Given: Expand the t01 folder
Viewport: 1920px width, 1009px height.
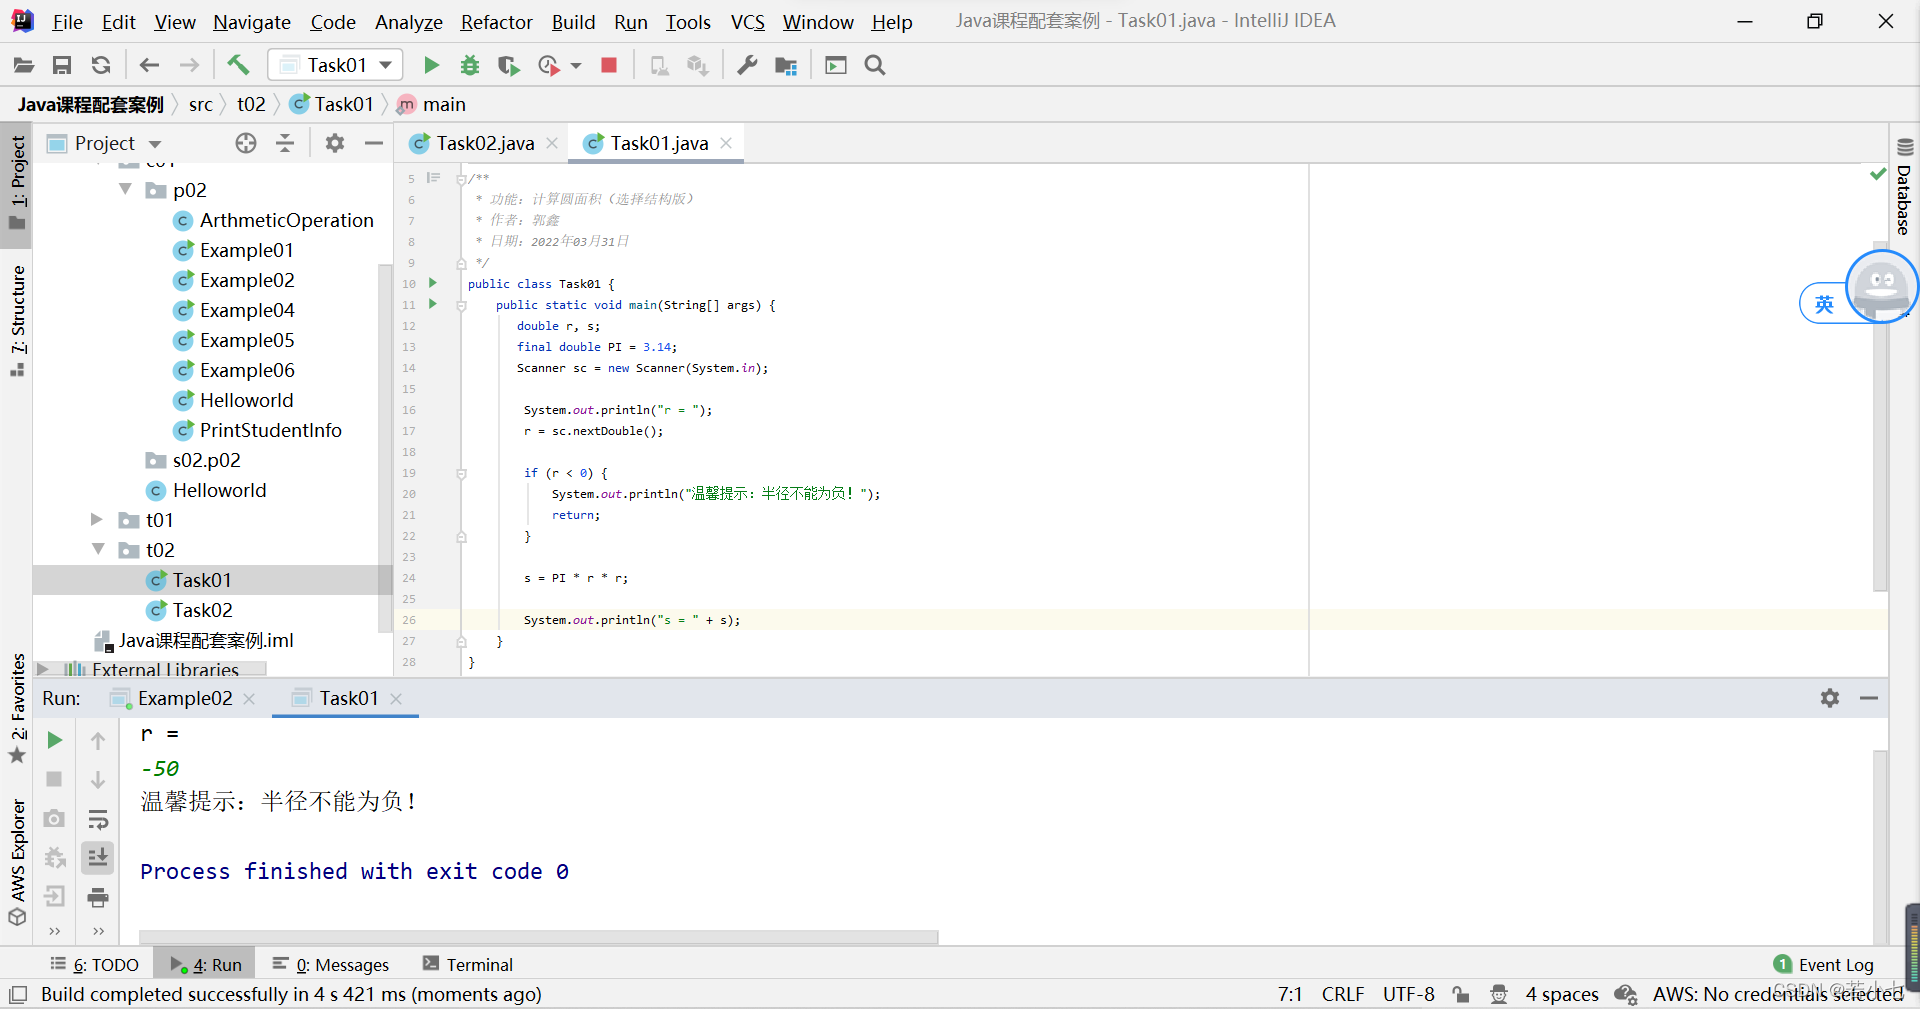Looking at the screenshot, I should tap(97, 519).
